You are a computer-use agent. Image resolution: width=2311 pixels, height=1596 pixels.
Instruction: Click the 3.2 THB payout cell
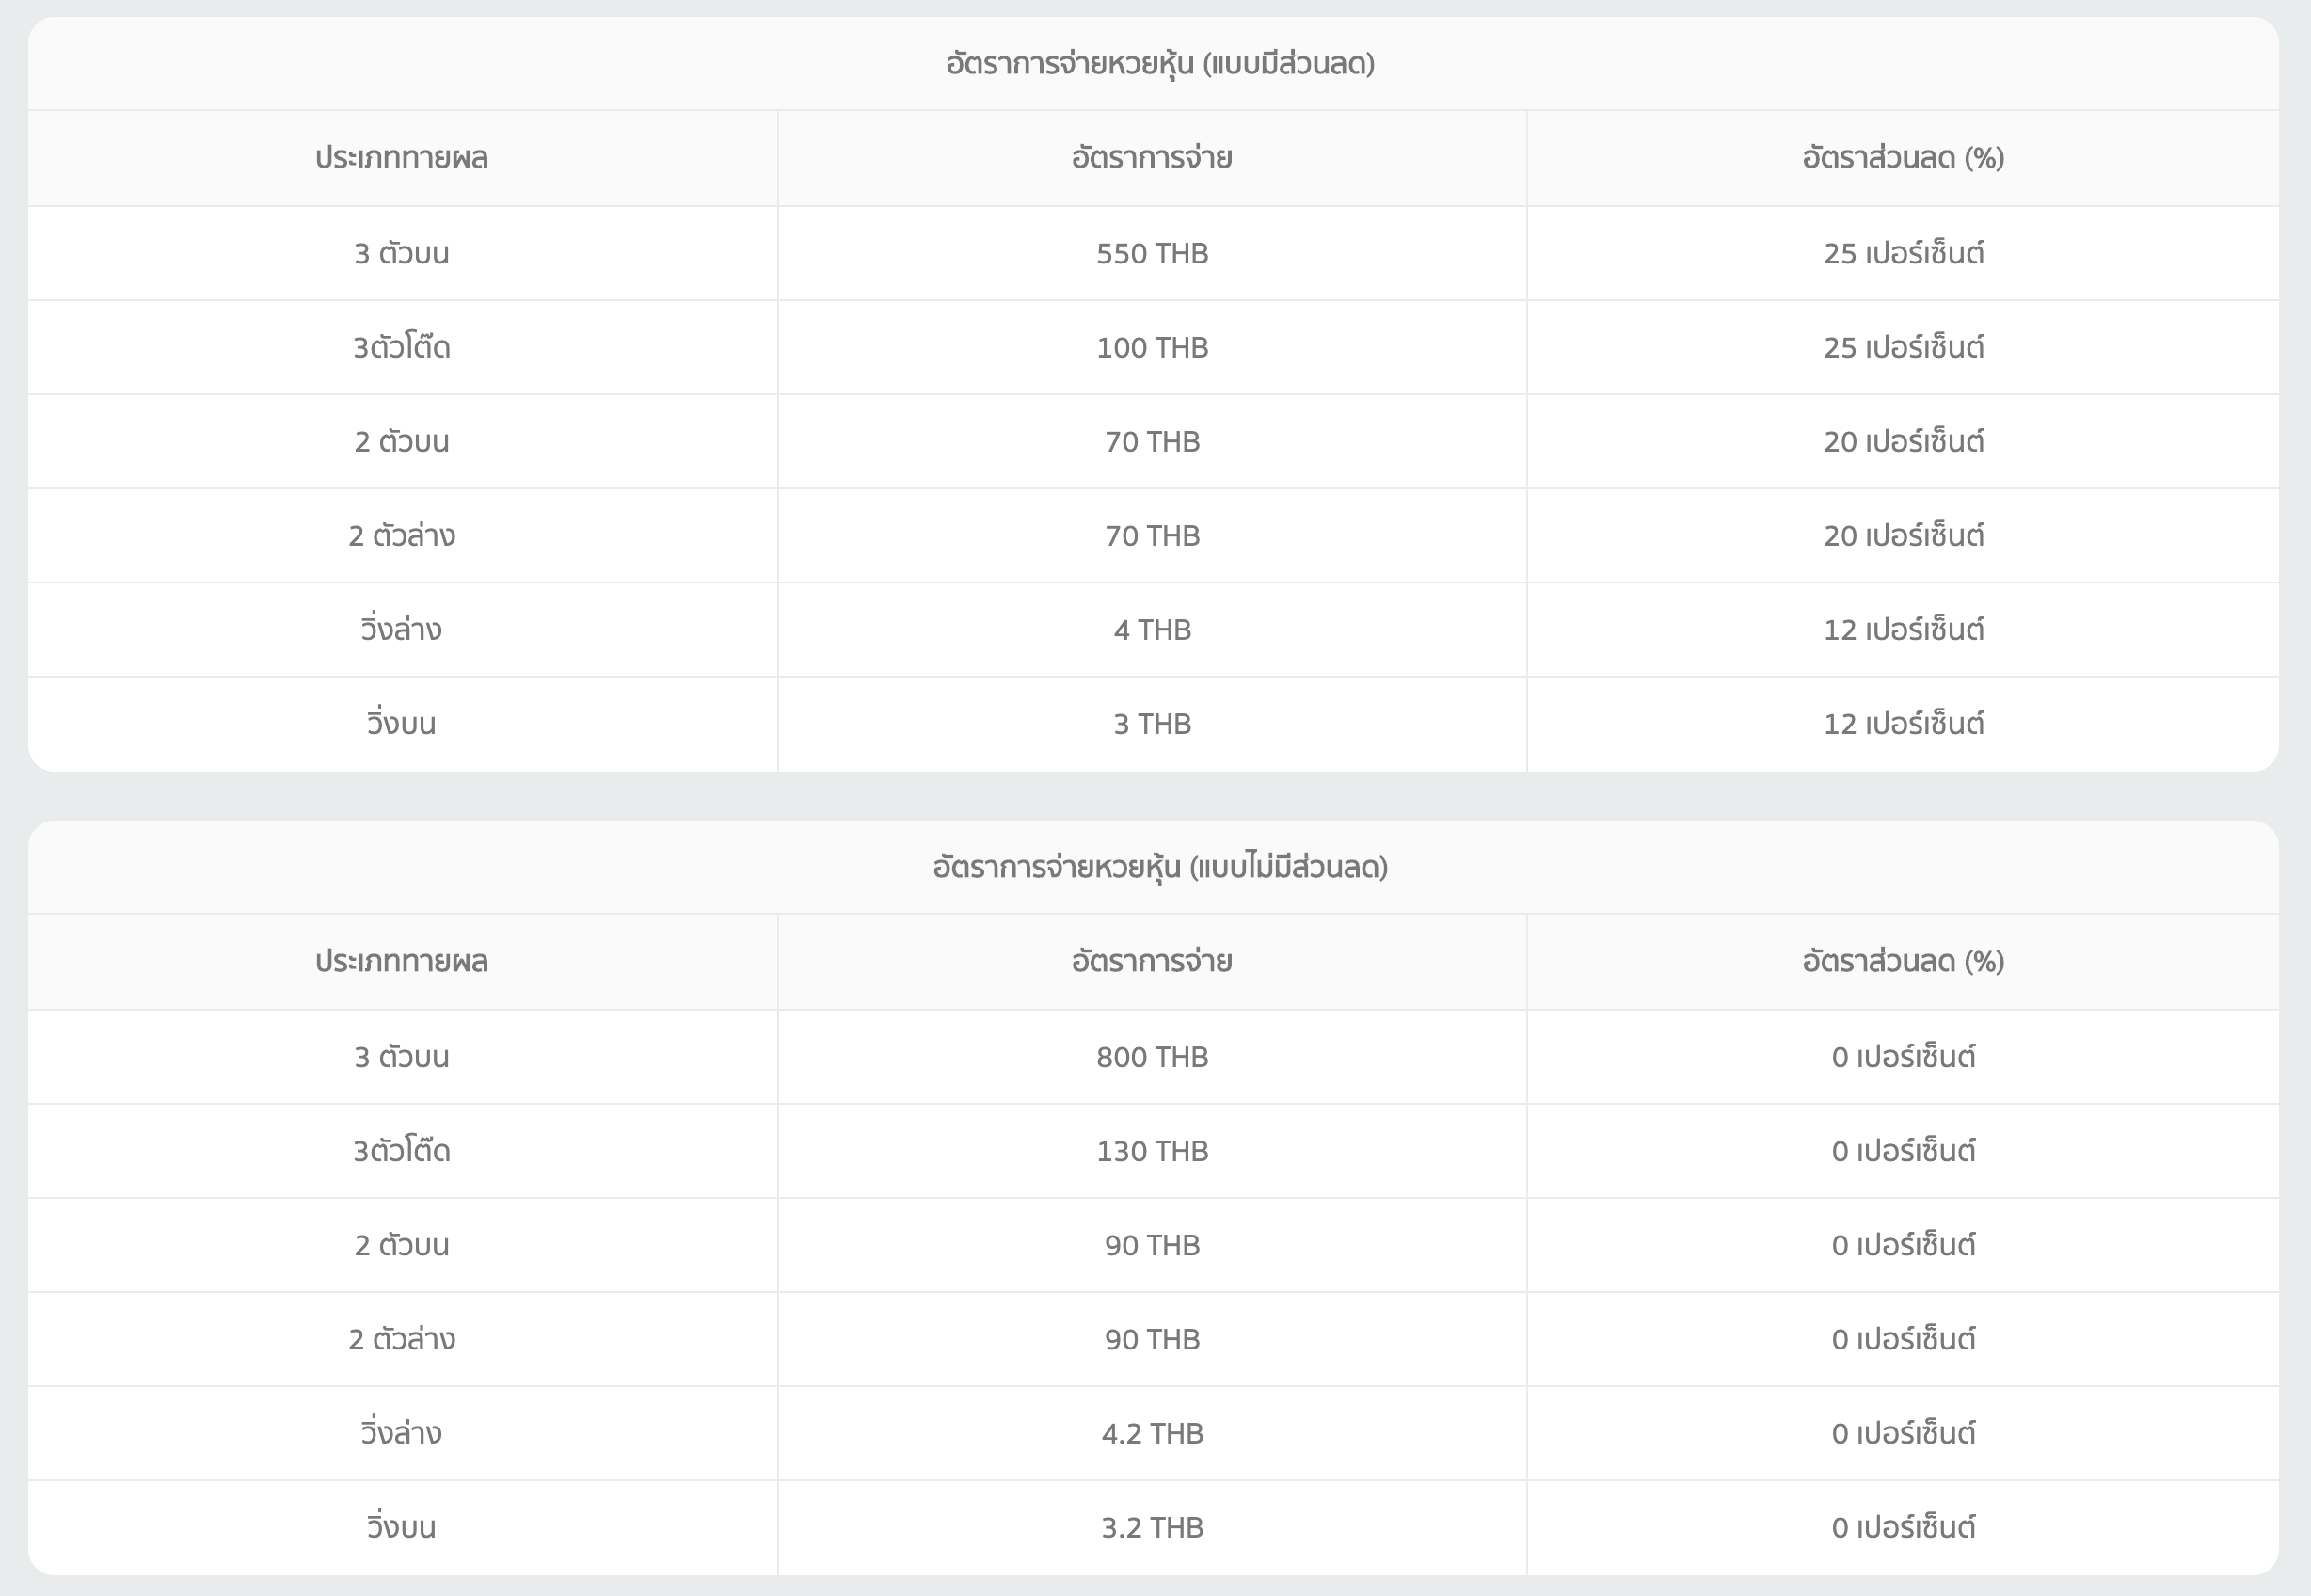click(x=1152, y=1527)
